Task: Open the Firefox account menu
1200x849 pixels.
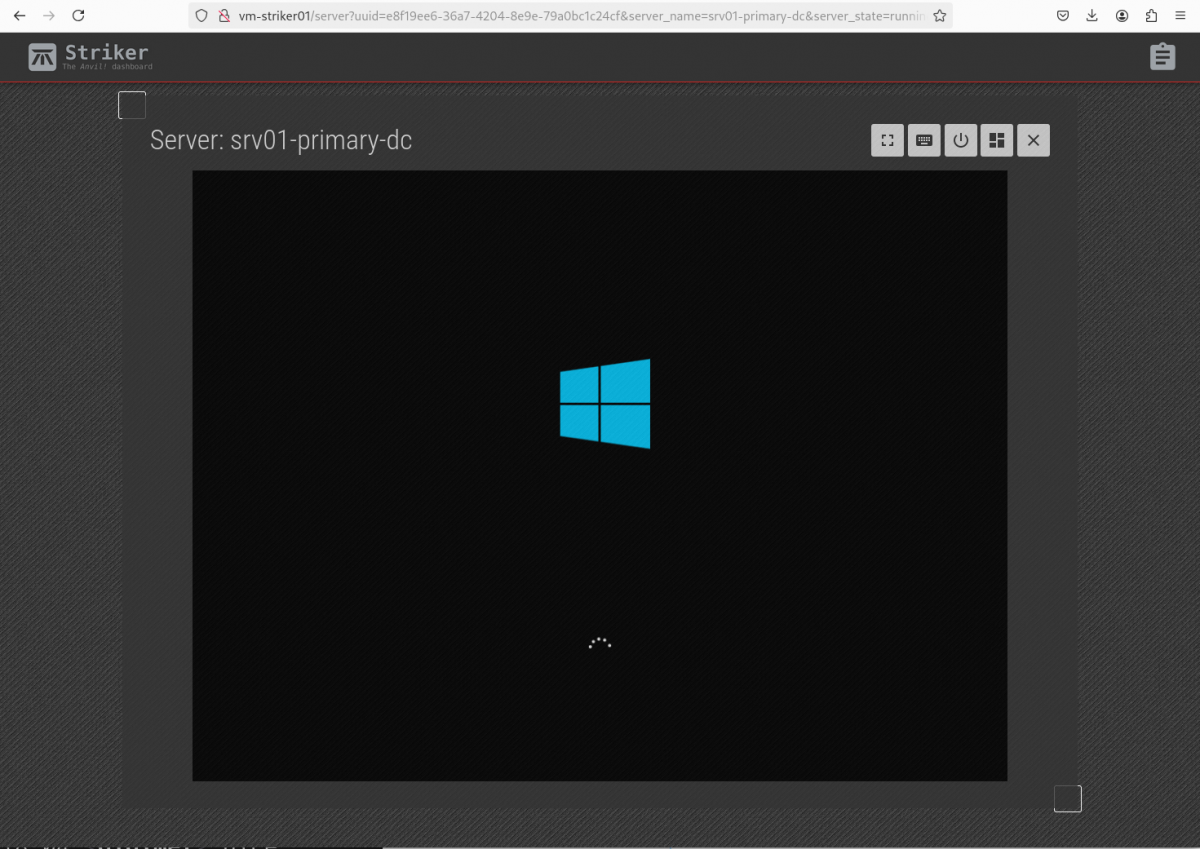Action: pos(1122,16)
